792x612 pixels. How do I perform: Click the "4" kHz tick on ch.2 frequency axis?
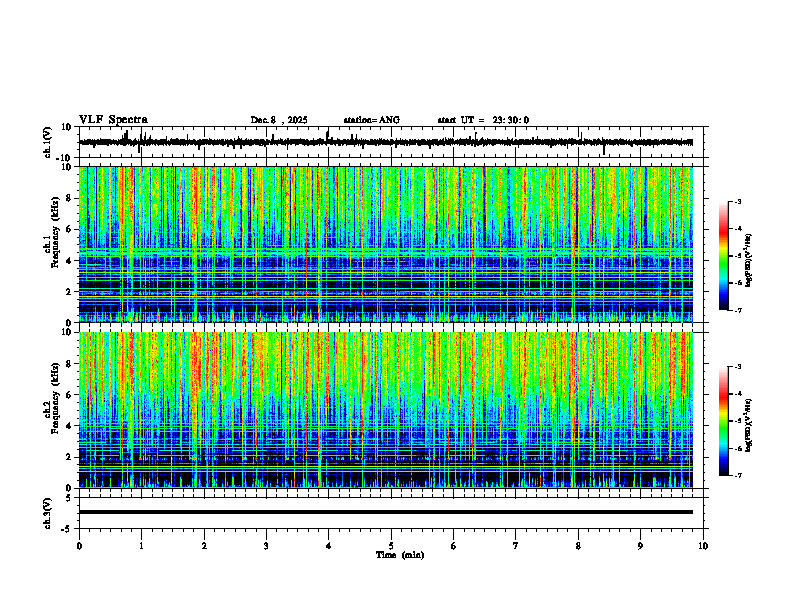[69, 426]
